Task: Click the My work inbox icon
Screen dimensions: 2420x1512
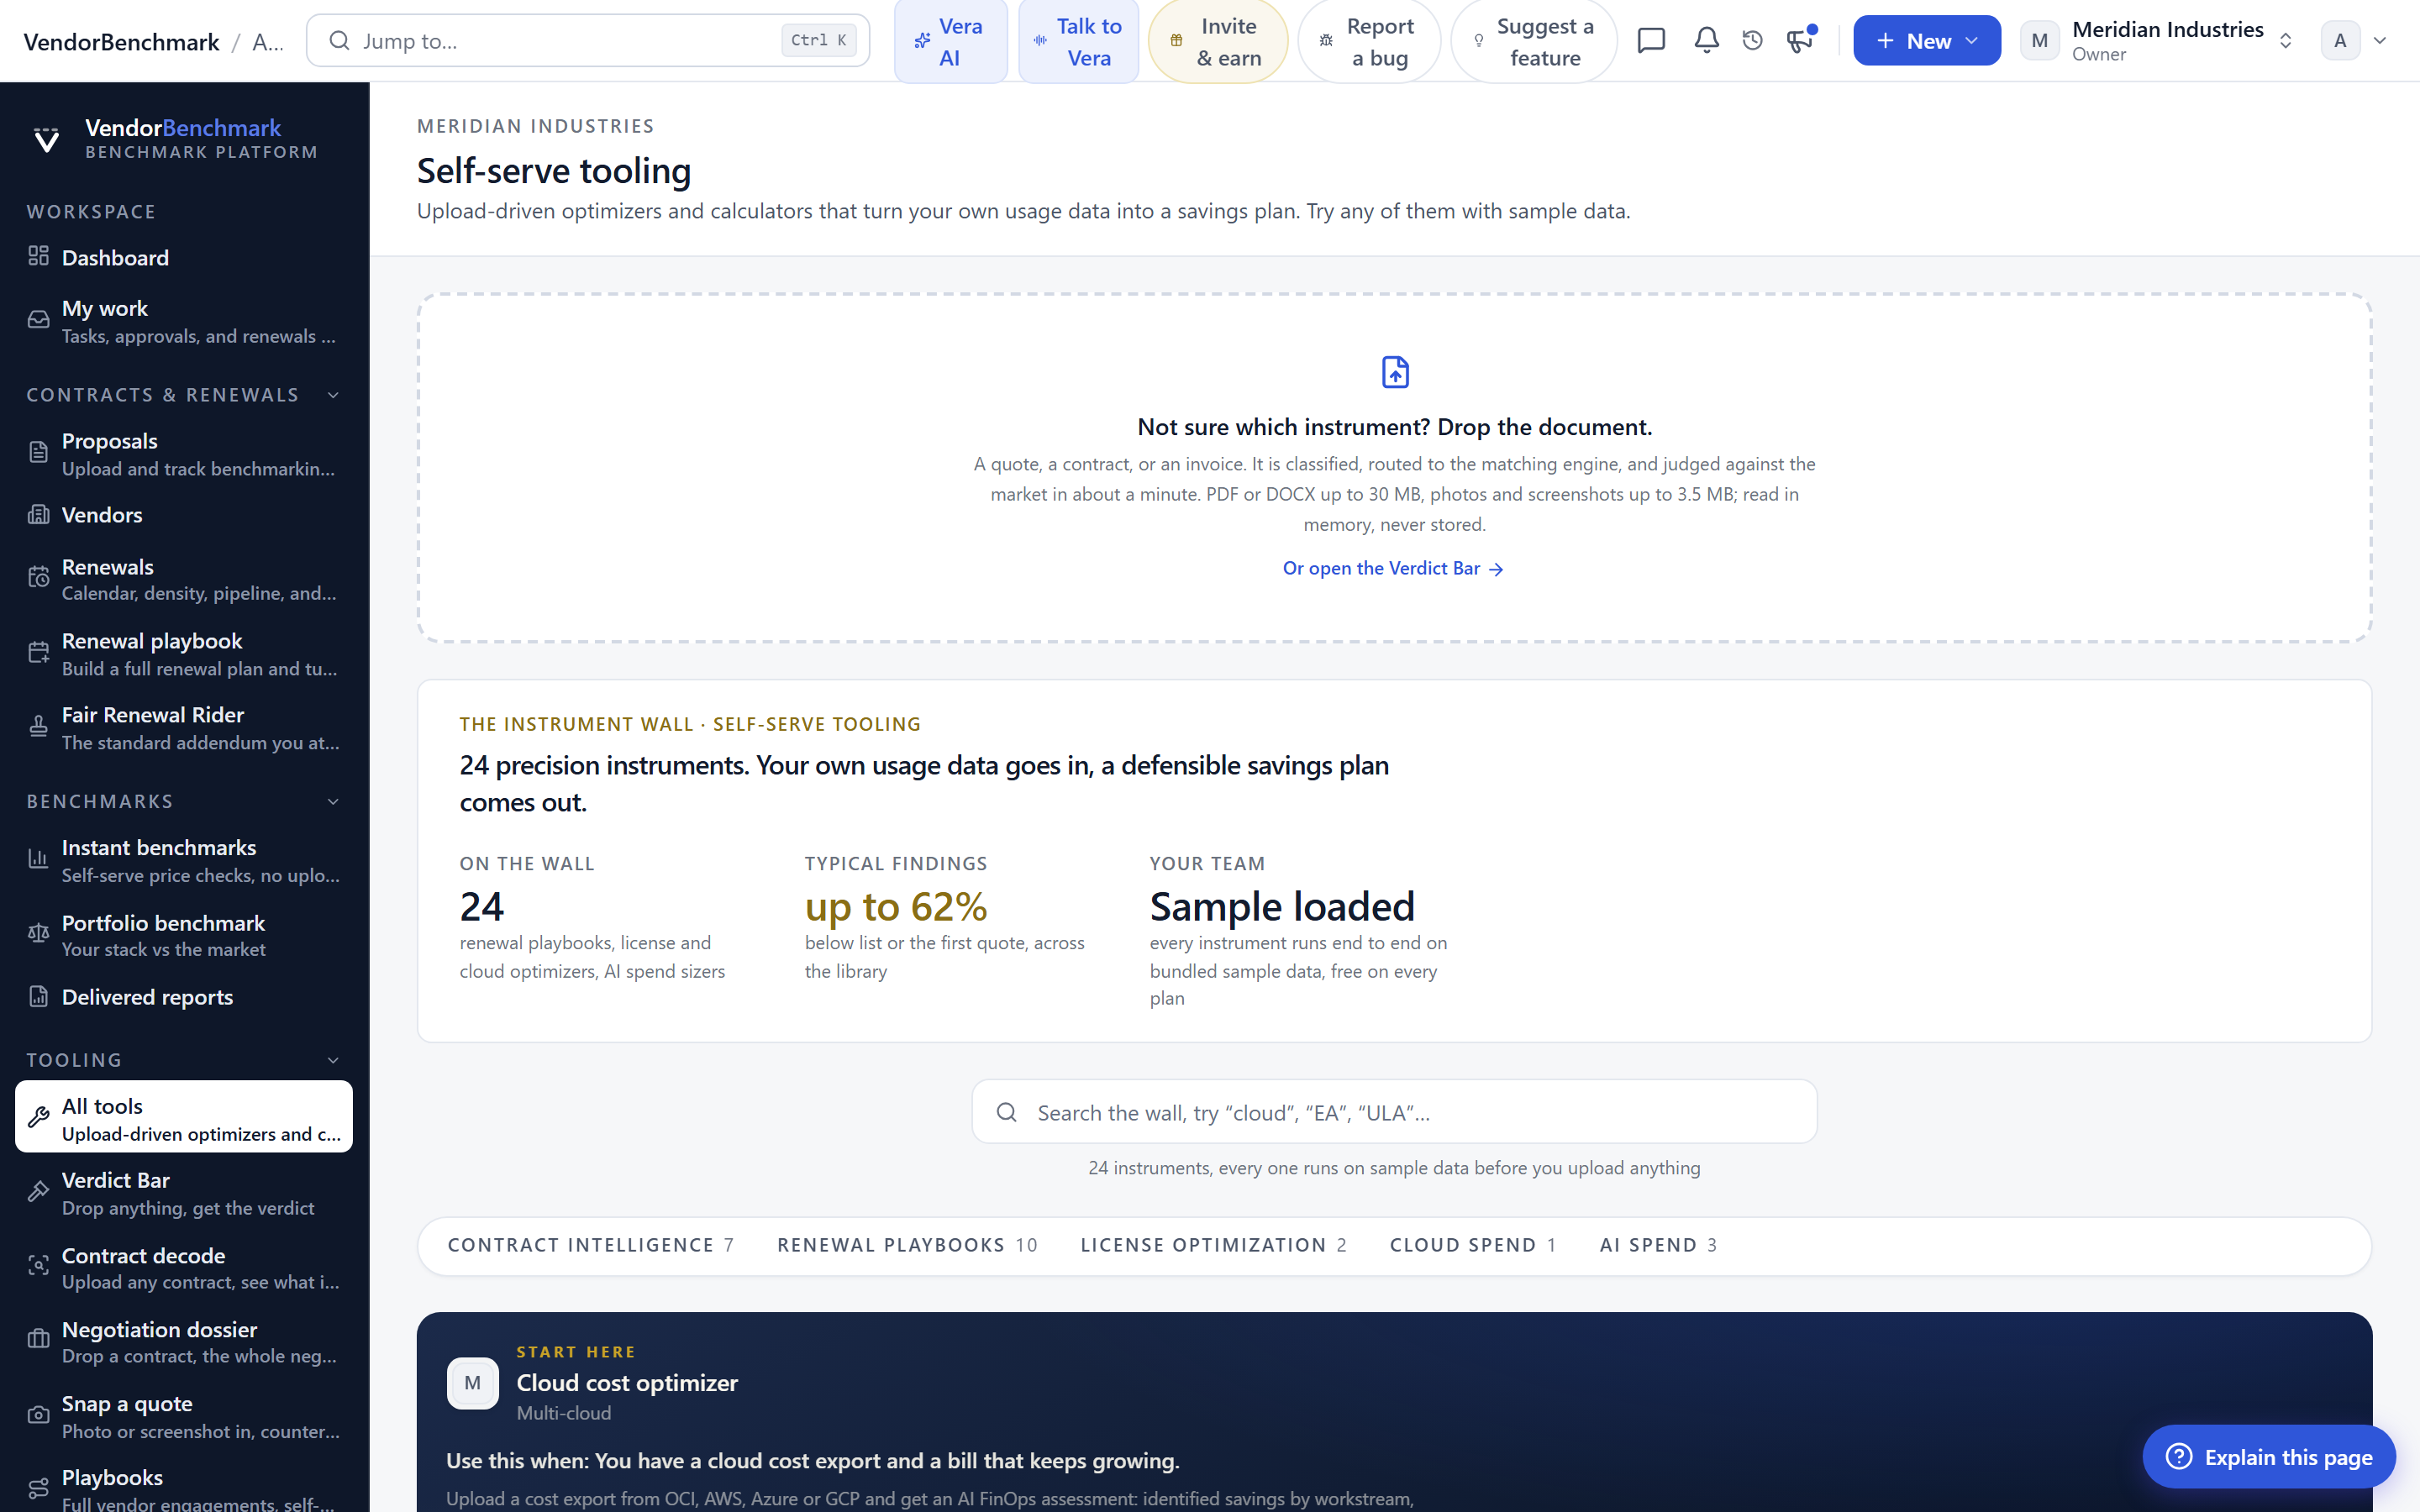Action: coord(38,320)
